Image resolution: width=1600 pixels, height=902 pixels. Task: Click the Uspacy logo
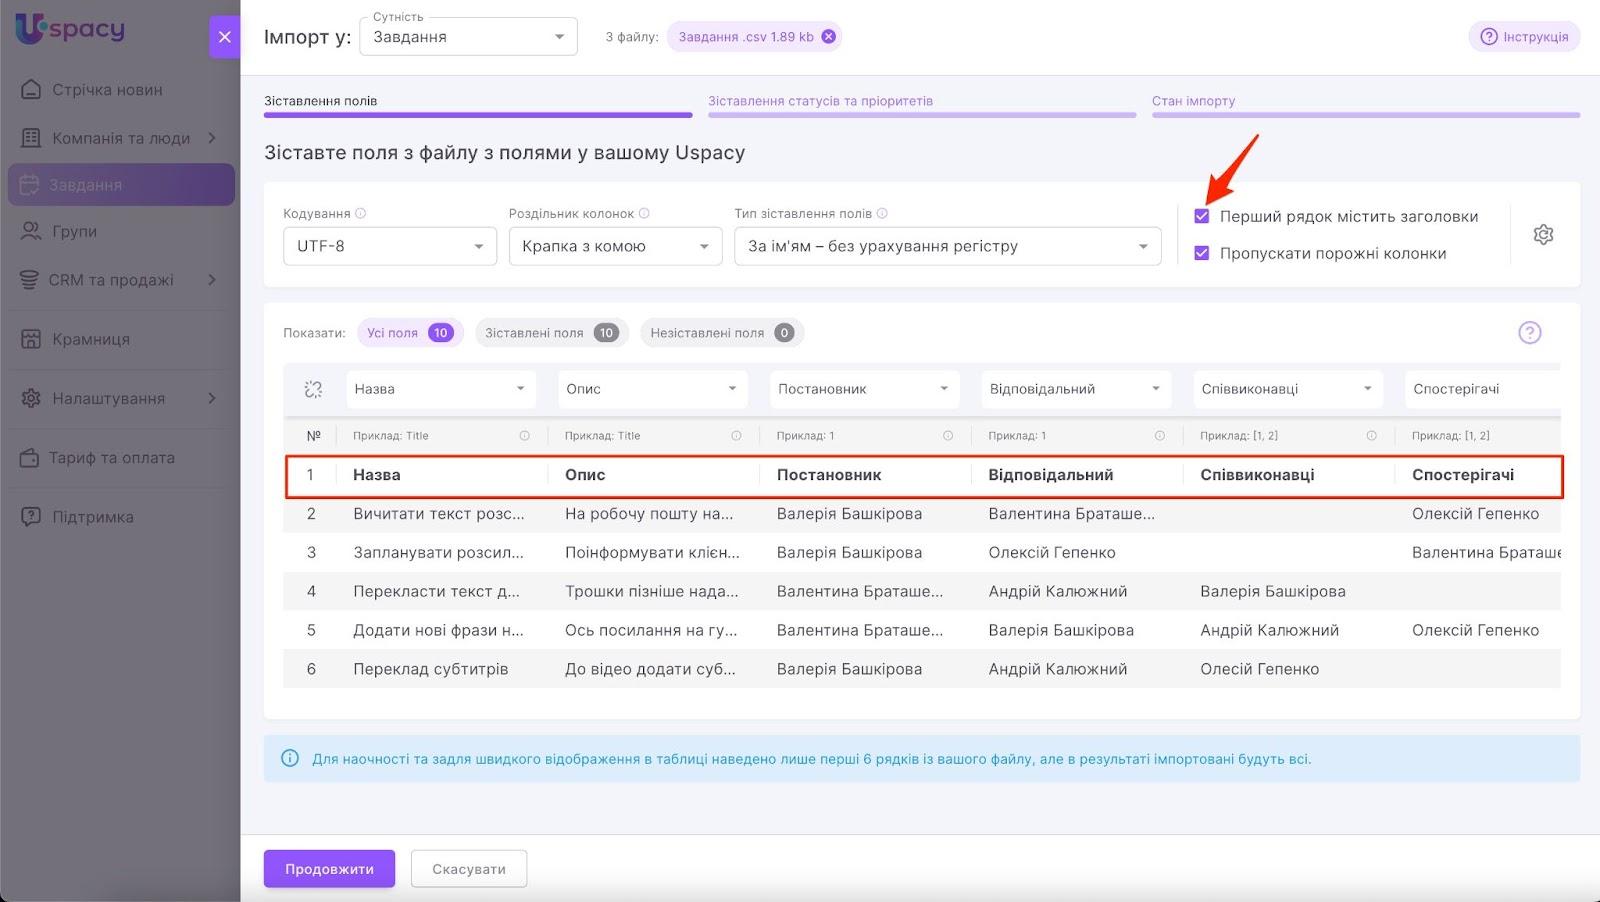(x=70, y=29)
